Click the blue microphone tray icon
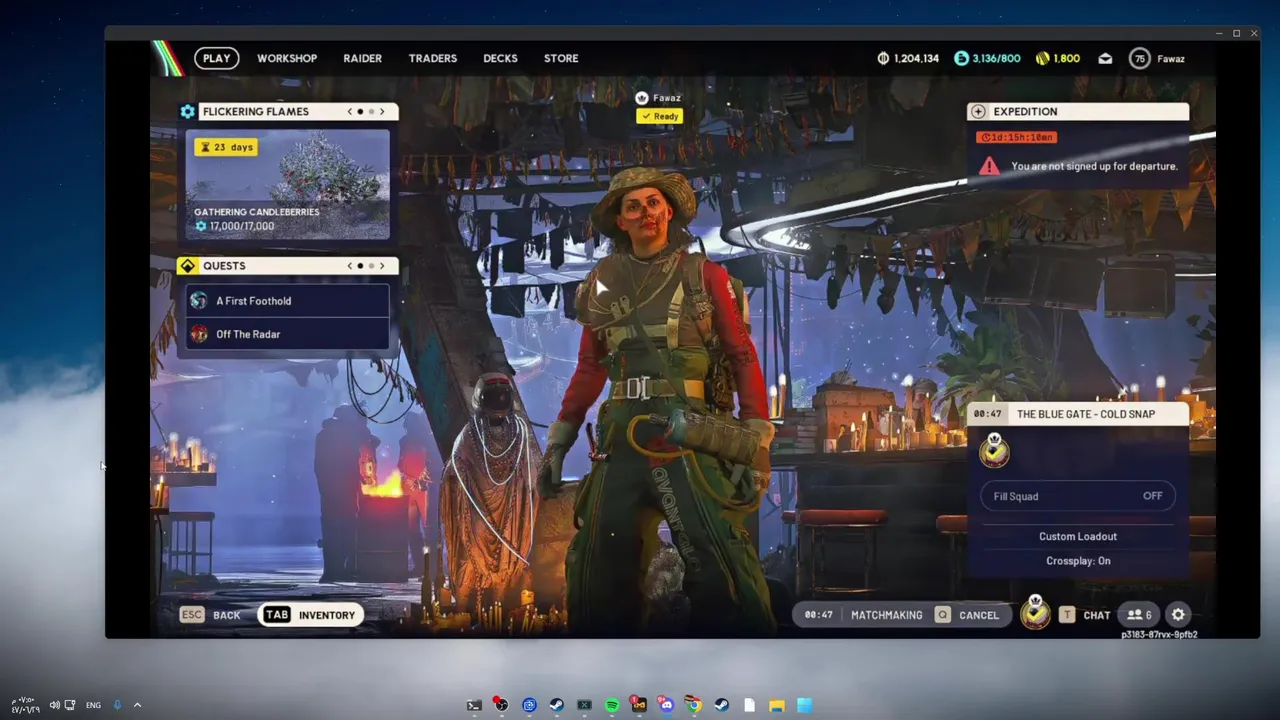Viewport: 1280px width, 720px height. coord(117,705)
